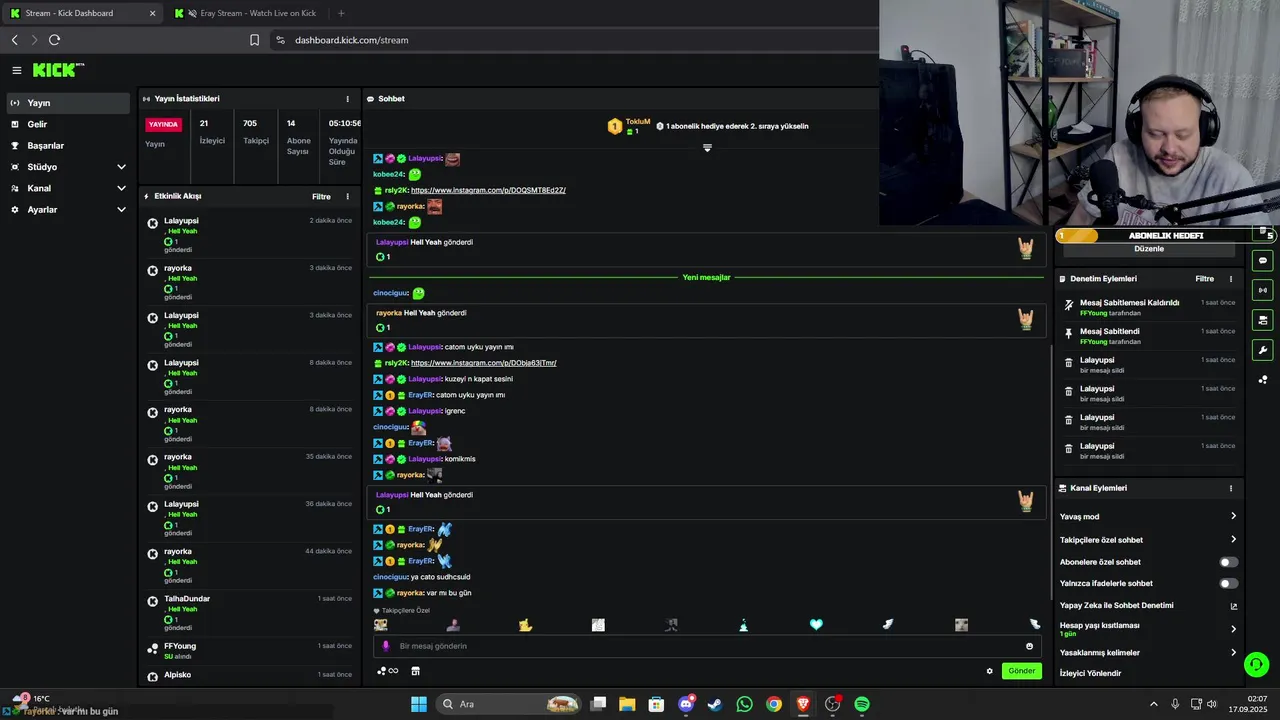Image resolution: width=1280 pixels, height=720 pixels.
Task: Open Yayın in the sidebar
Action: point(67,103)
